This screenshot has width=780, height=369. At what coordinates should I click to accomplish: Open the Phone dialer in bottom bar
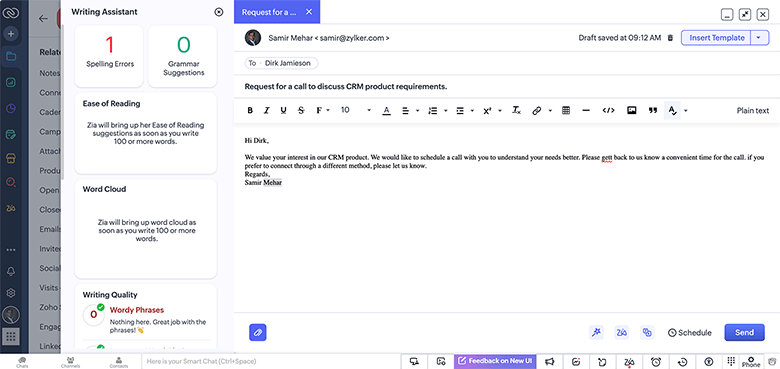click(x=751, y=362)
